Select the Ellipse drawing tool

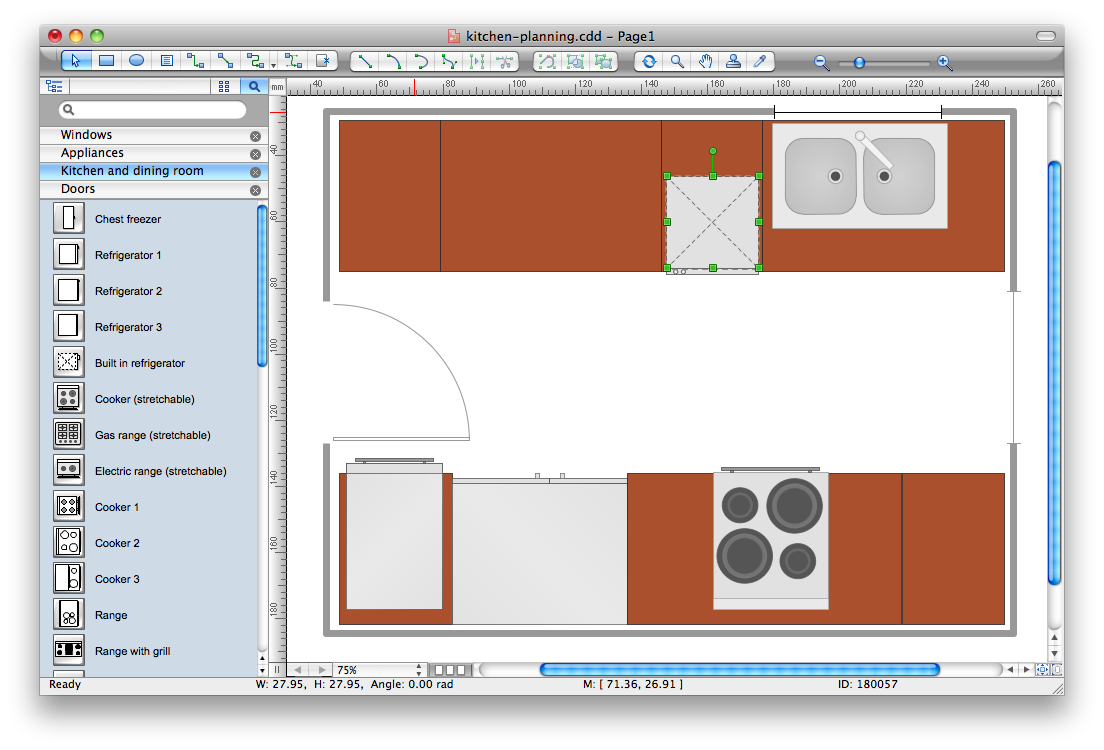coord(135,61)
